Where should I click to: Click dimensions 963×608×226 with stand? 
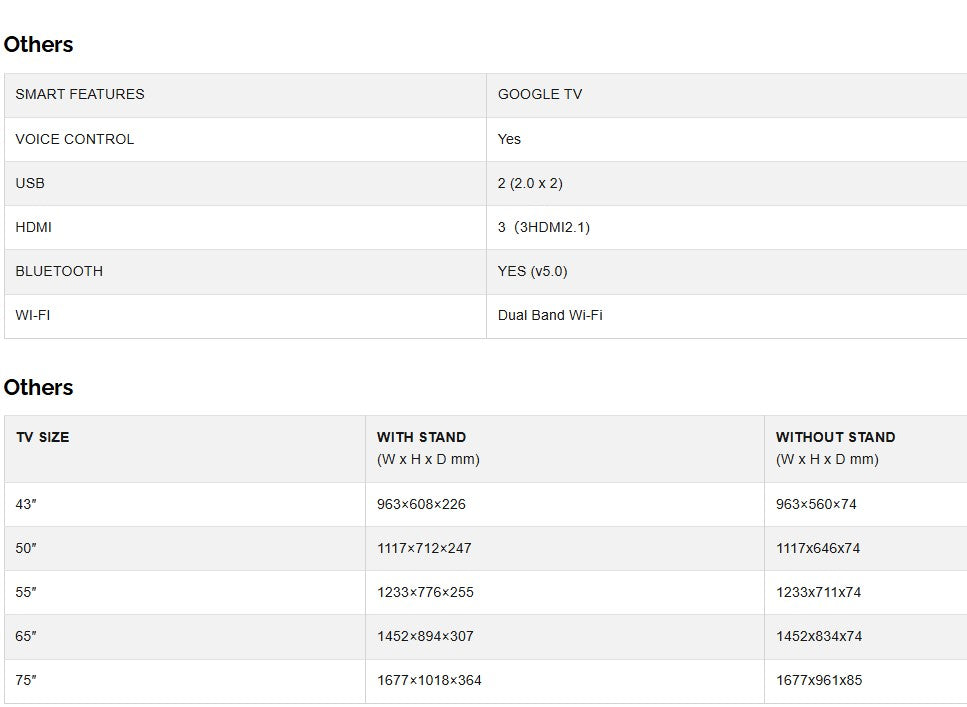[421, 504]
